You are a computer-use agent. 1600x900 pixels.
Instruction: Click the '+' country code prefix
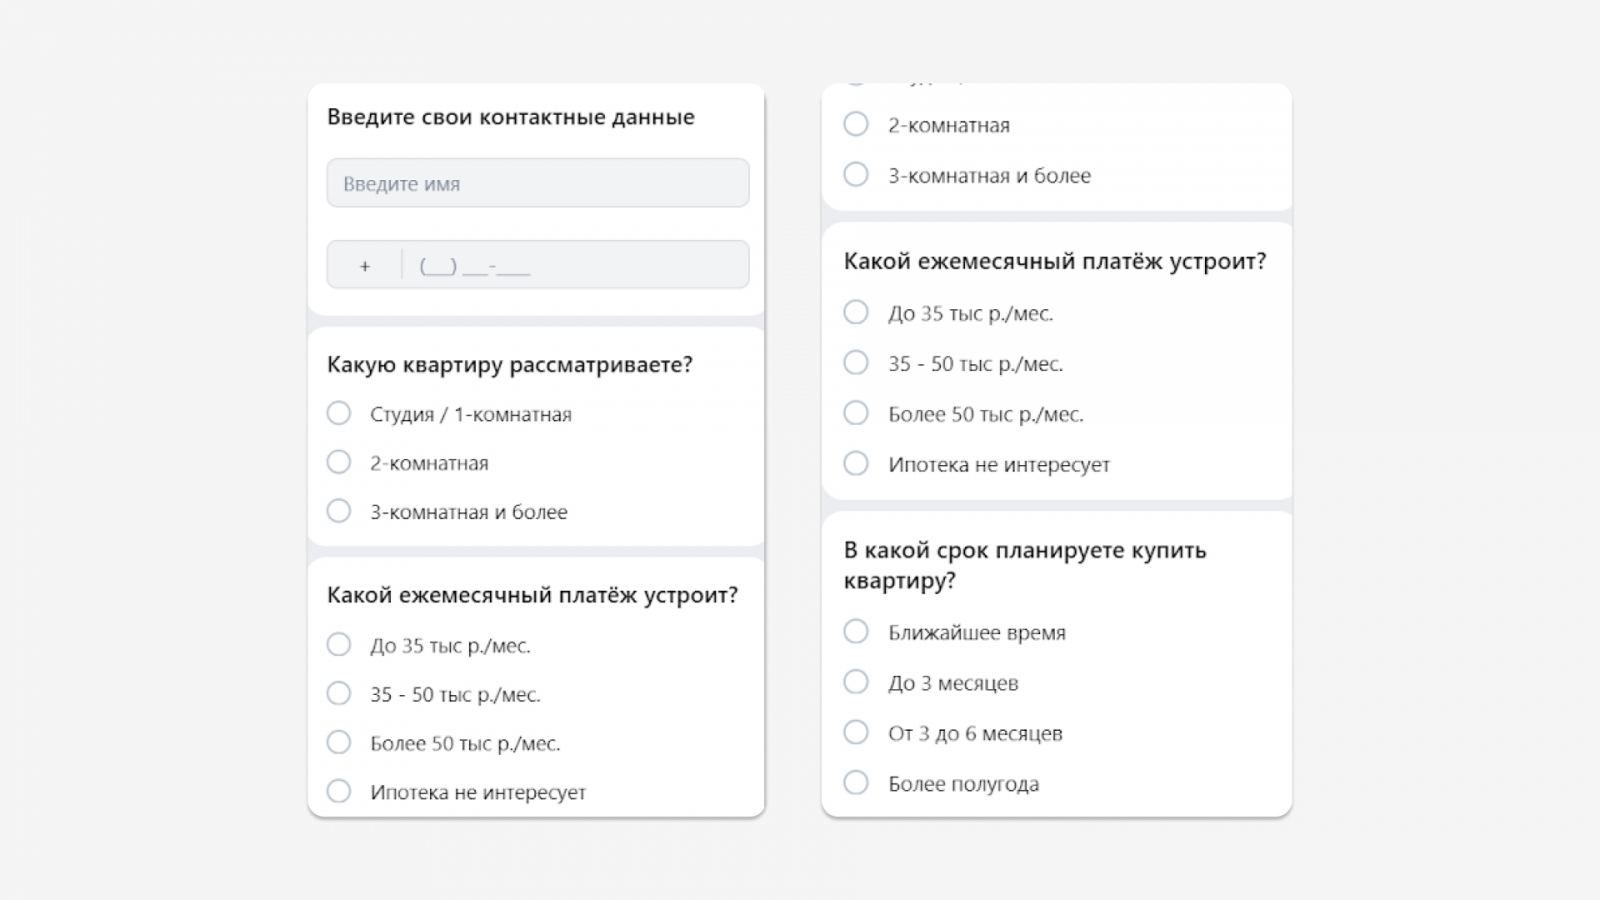[365, 266]
